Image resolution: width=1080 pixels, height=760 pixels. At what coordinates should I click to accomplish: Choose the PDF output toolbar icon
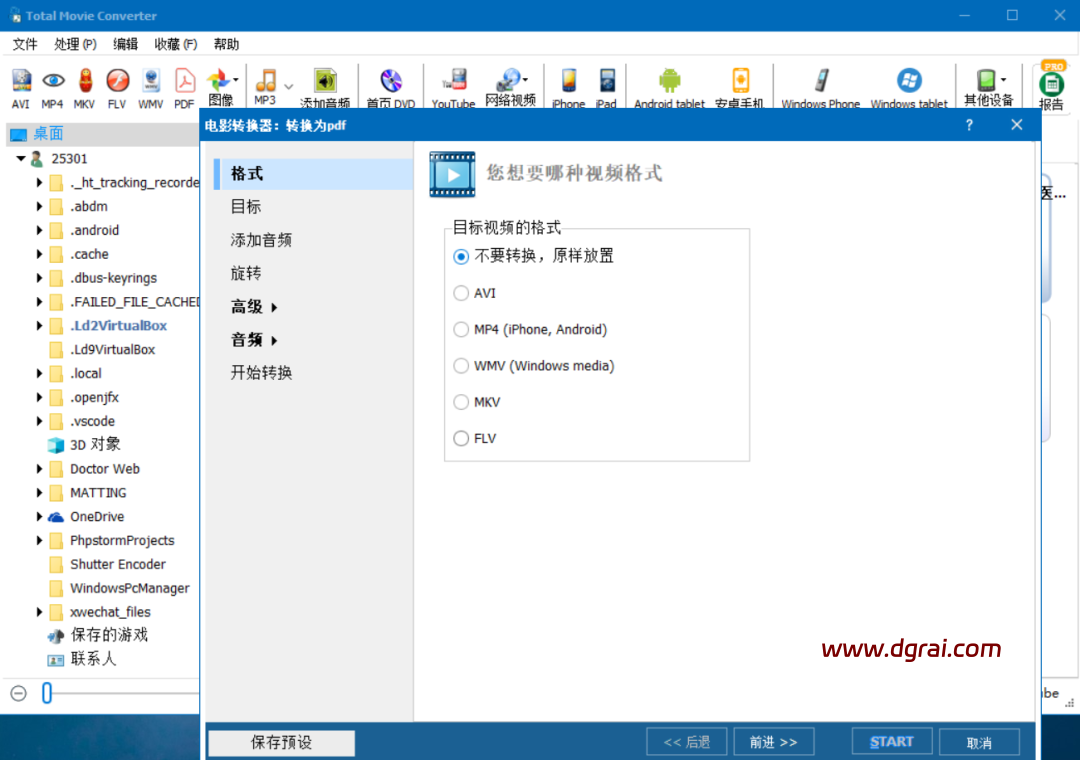pos(184,86)
